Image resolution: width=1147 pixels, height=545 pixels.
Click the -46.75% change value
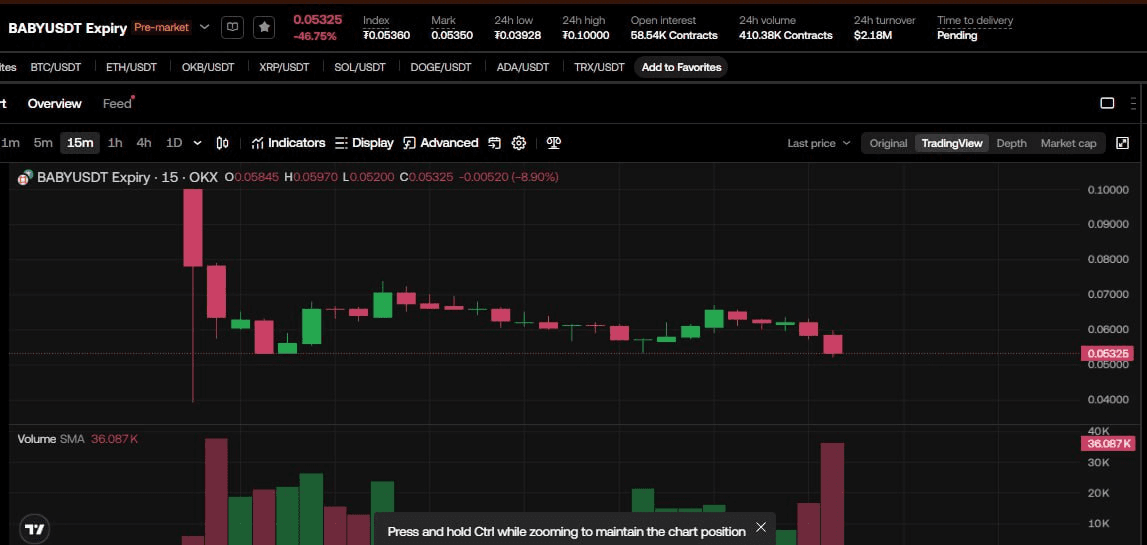point(315,36)
